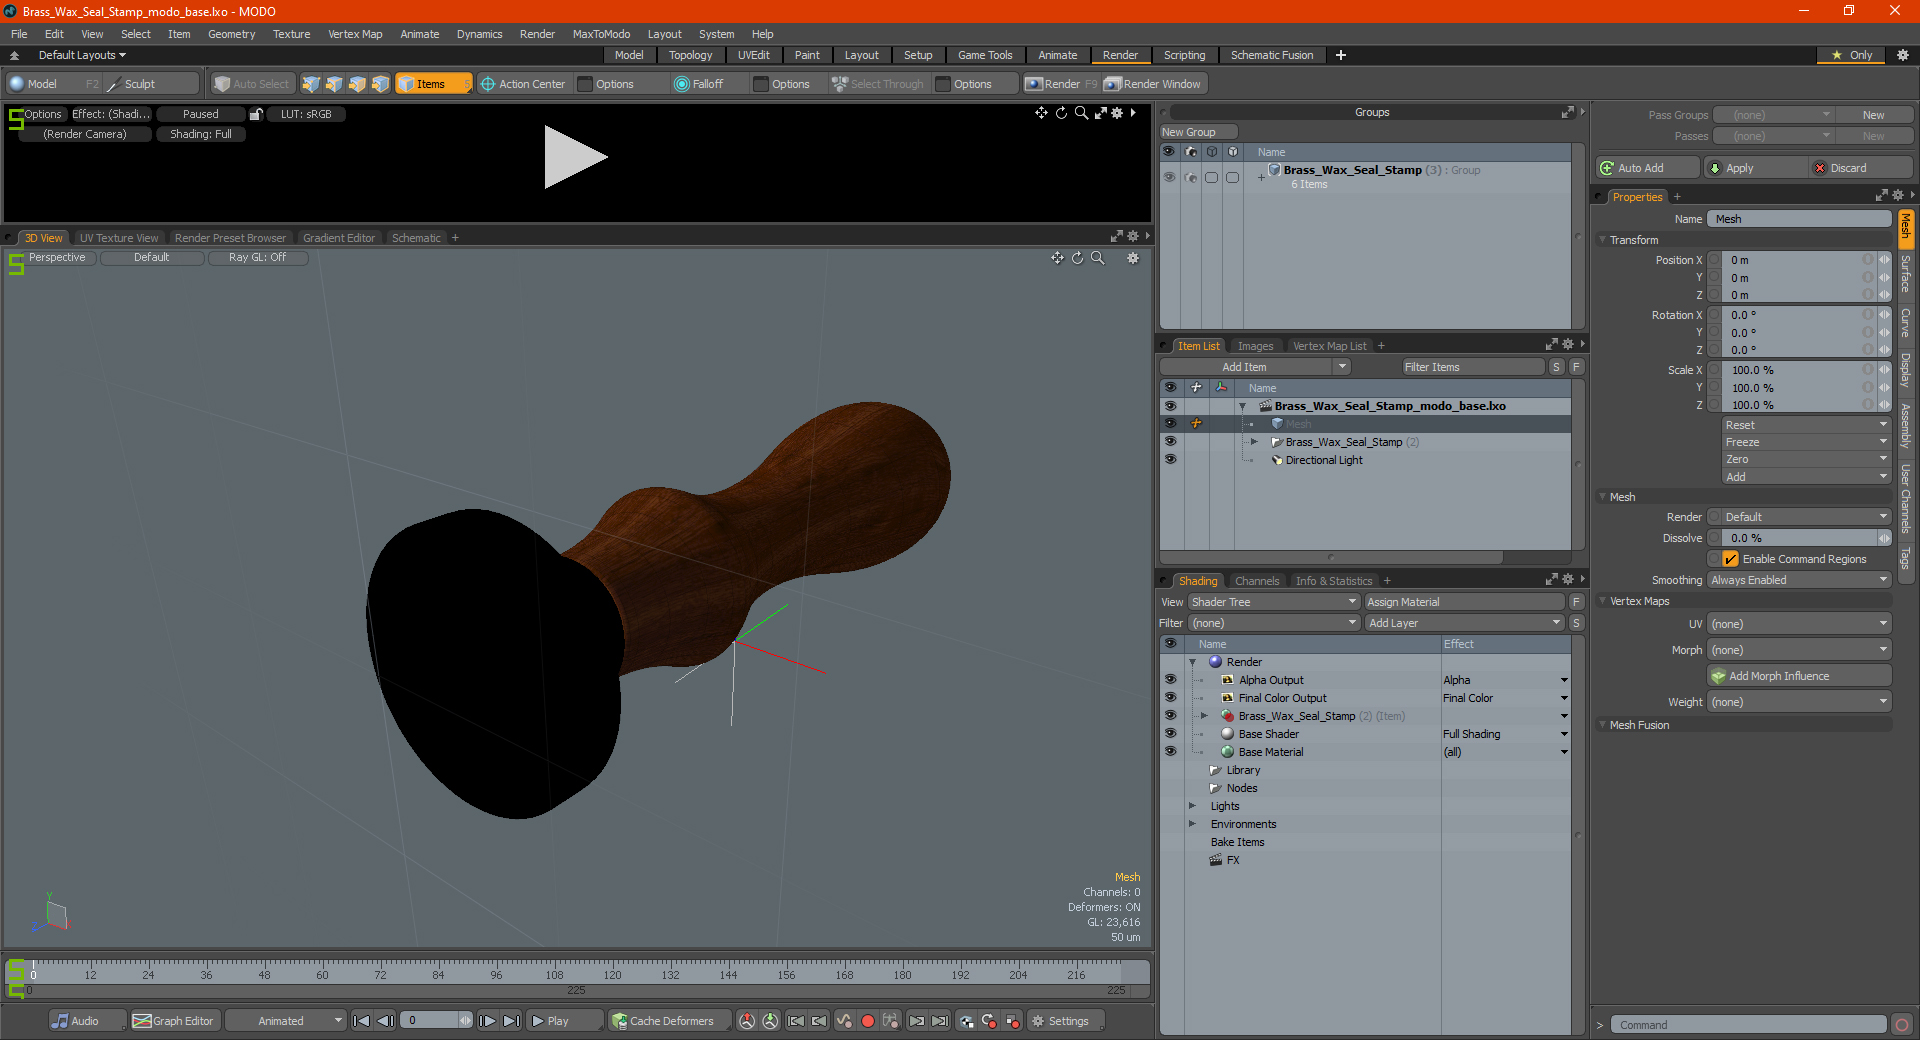
Task: Step to the previous frame
Action: point(385,1021)
